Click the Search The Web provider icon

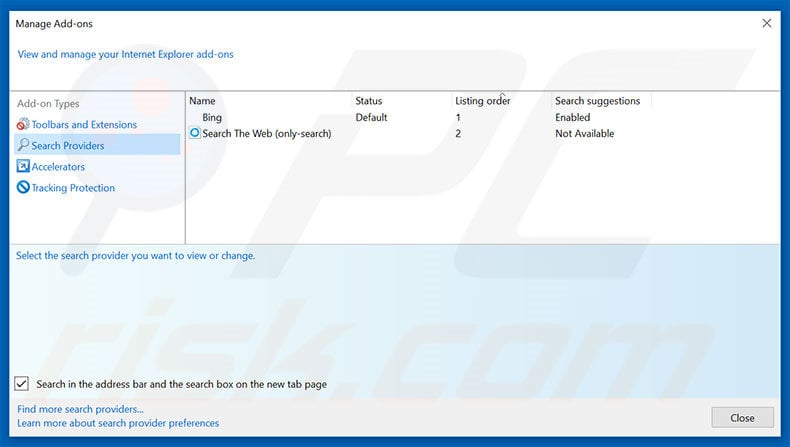194,133
